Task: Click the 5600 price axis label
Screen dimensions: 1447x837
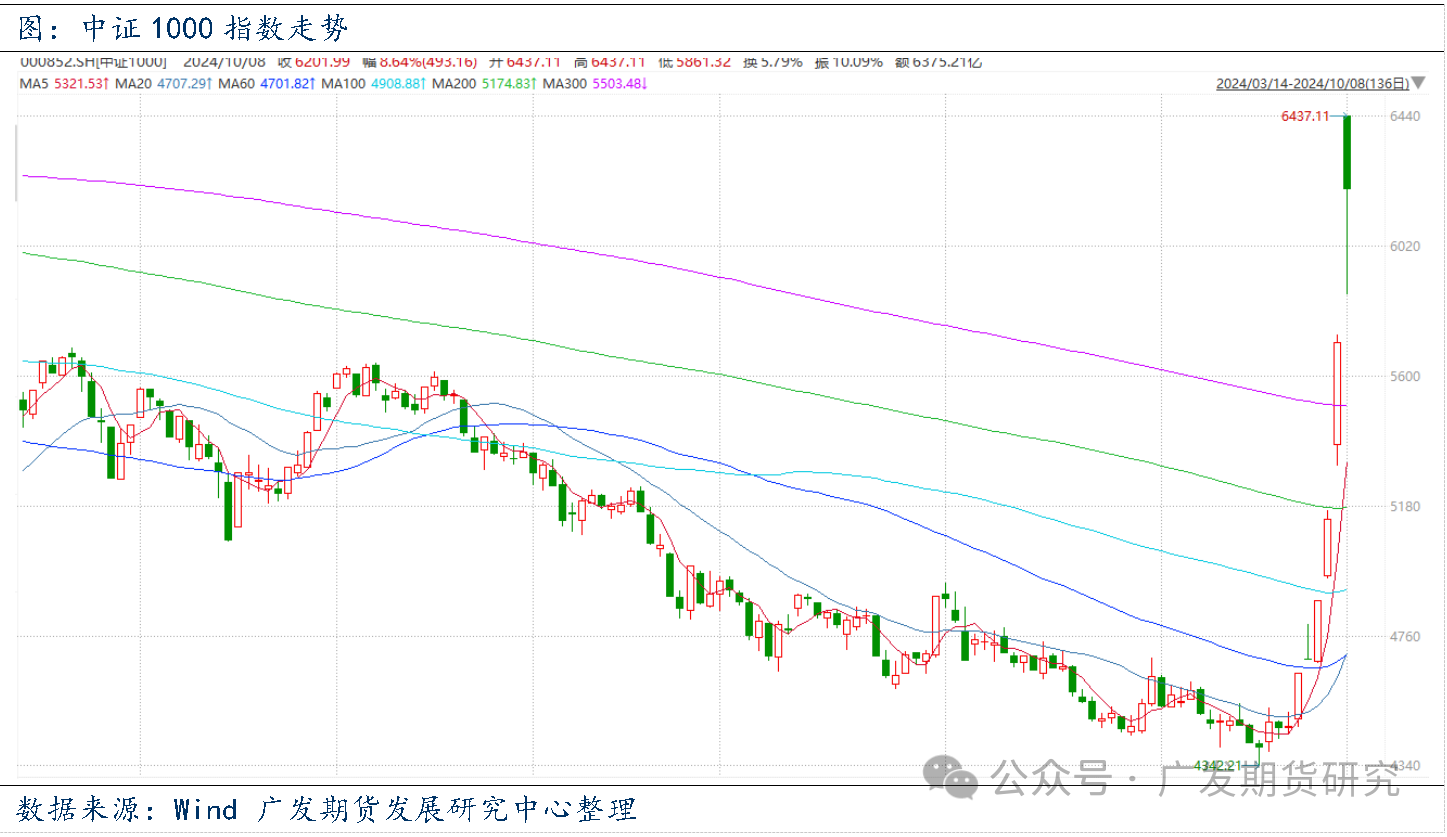Action: coord(1406,376)
